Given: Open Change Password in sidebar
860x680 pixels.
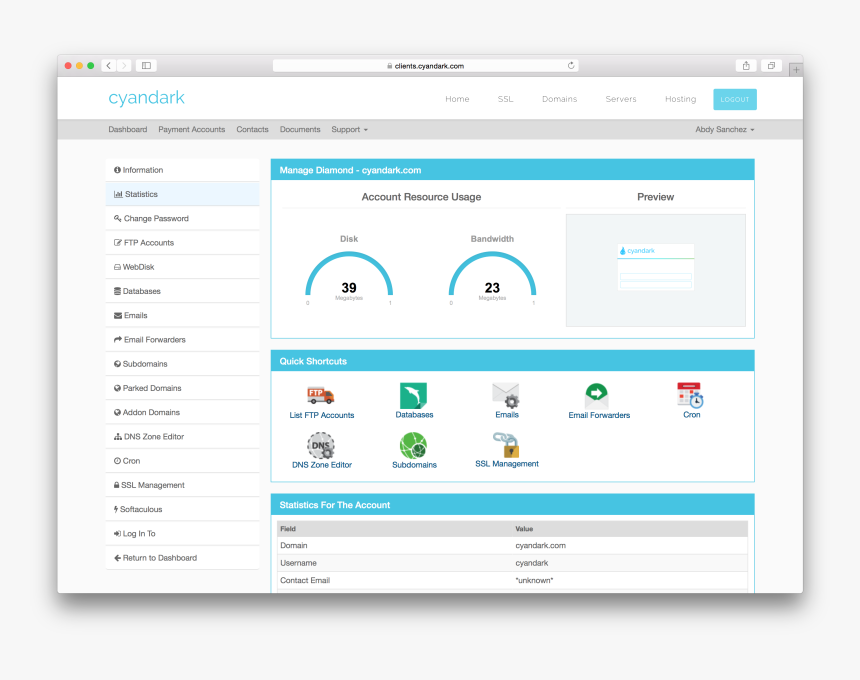Looking at the screenshot, I should pos(183,218).
